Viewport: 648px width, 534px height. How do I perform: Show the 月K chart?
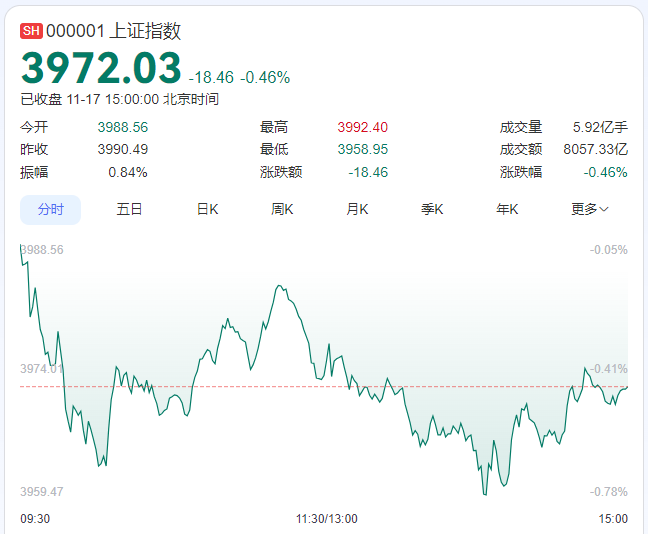357,209
